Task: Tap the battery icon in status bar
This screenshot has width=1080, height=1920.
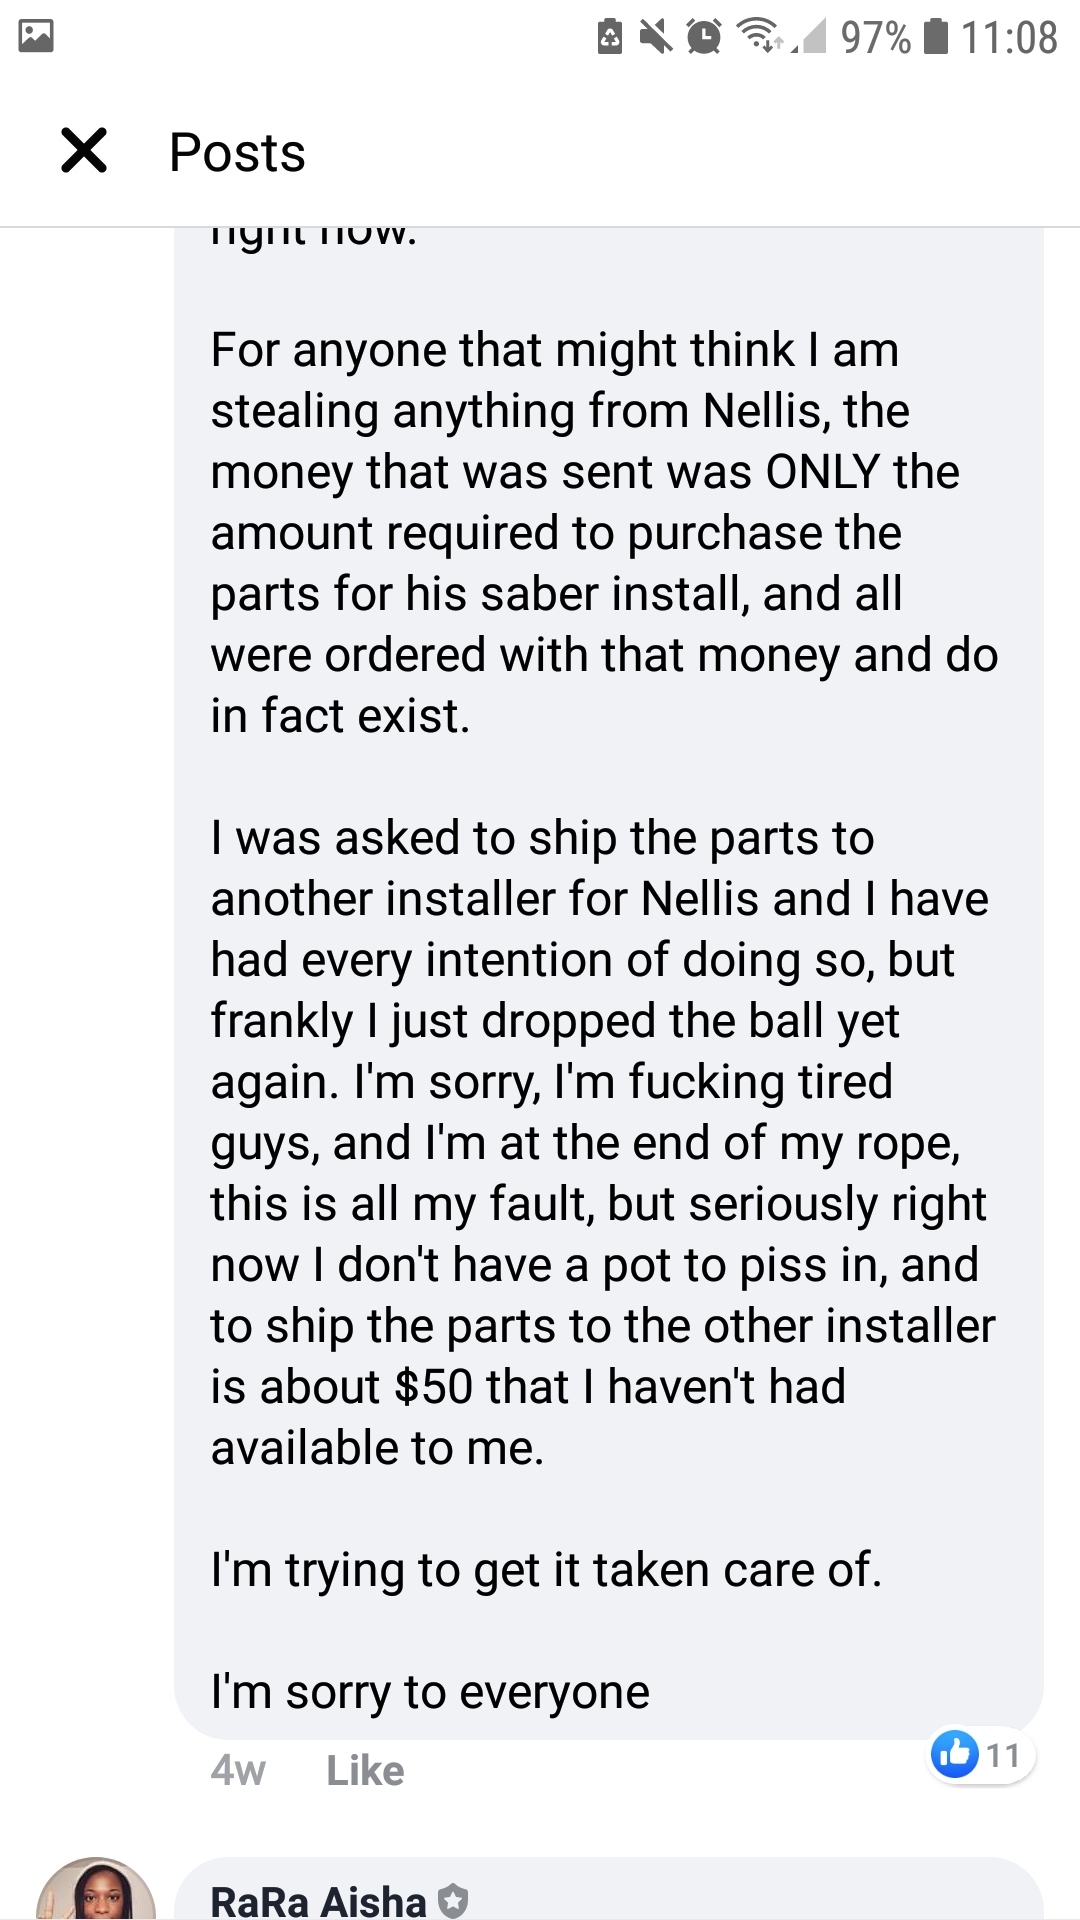Action: coord(935,36)
